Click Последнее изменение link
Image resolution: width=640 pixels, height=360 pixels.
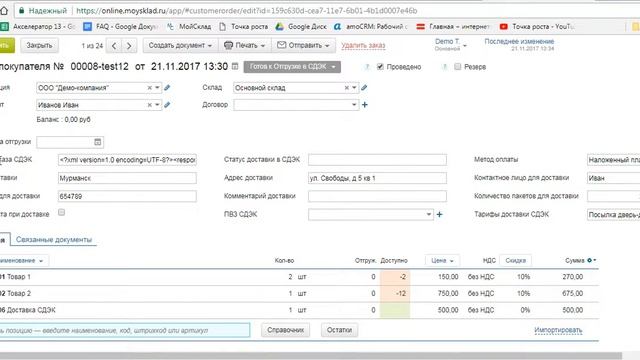pos(519,42)
